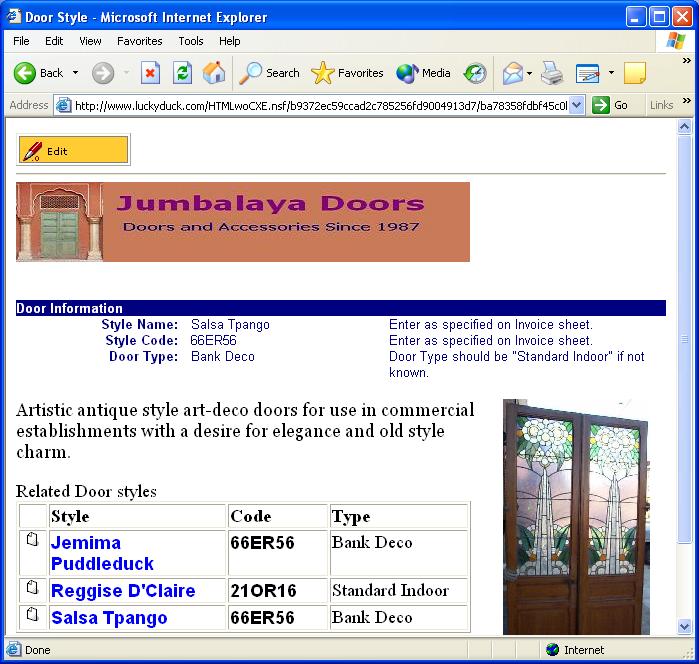699x664 pixels.
Task: Open the Favorites star button
Action: click(x=348, y=73)
